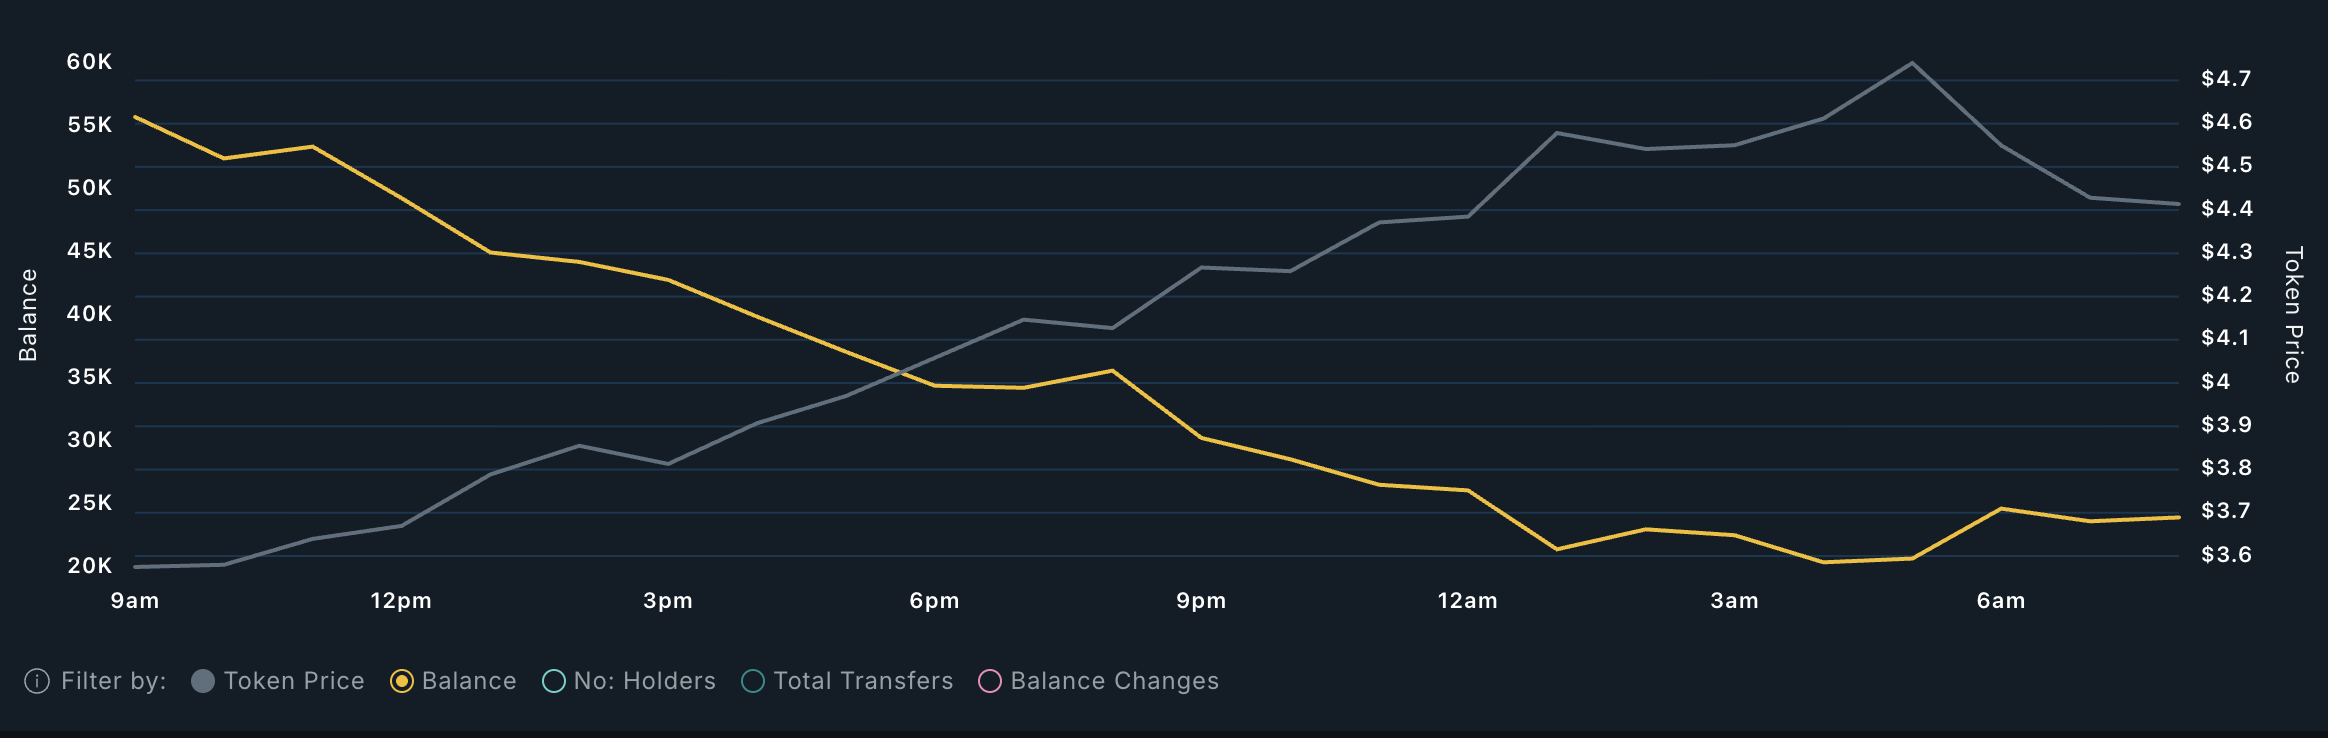Viewport: 2328px width, 738px height.
Task: Select the 6pm time axis label
Action: 934,601
